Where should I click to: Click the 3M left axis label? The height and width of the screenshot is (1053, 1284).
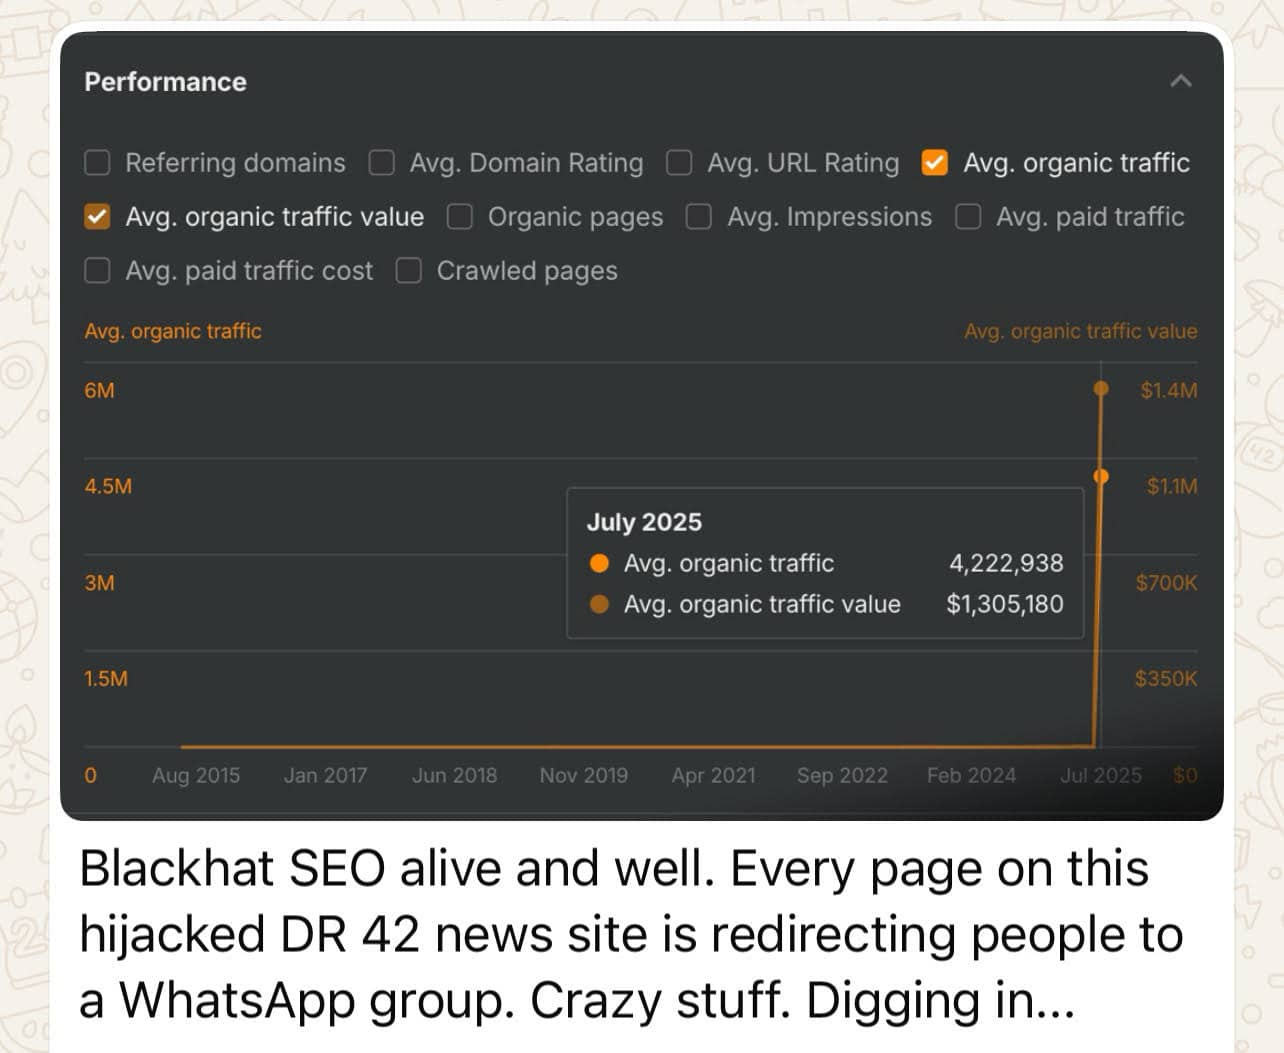(99, 582)
